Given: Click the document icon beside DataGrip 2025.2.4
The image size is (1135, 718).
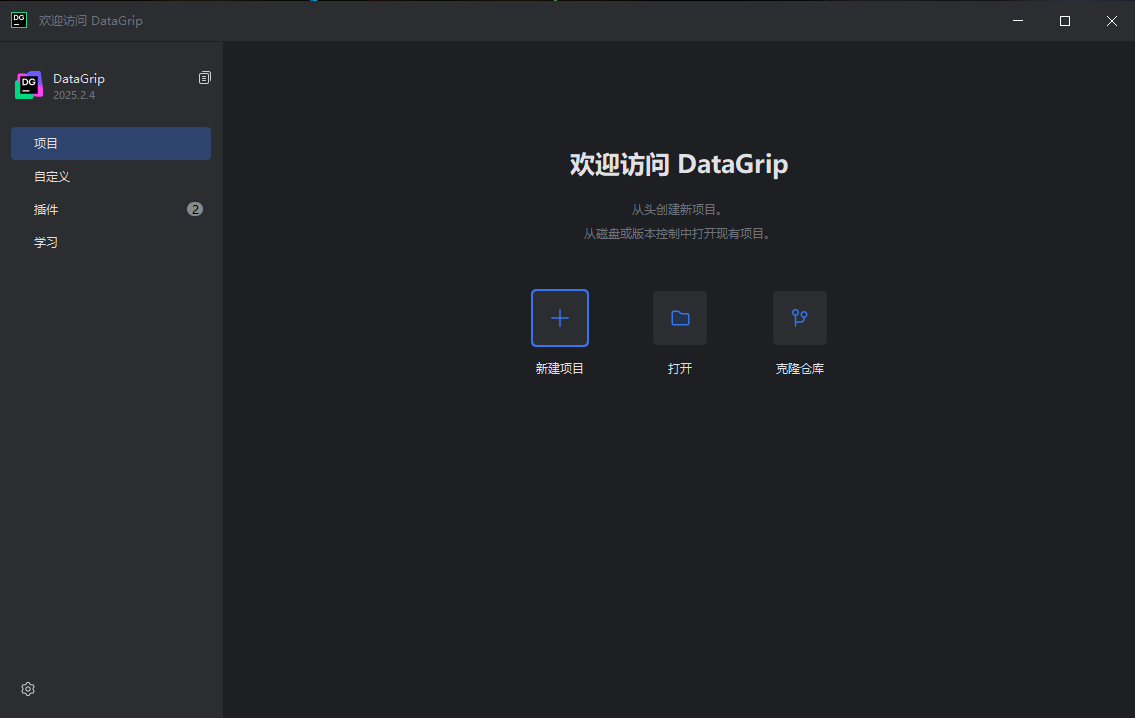Looking at the screenshot, I should [x=205, y=77].
